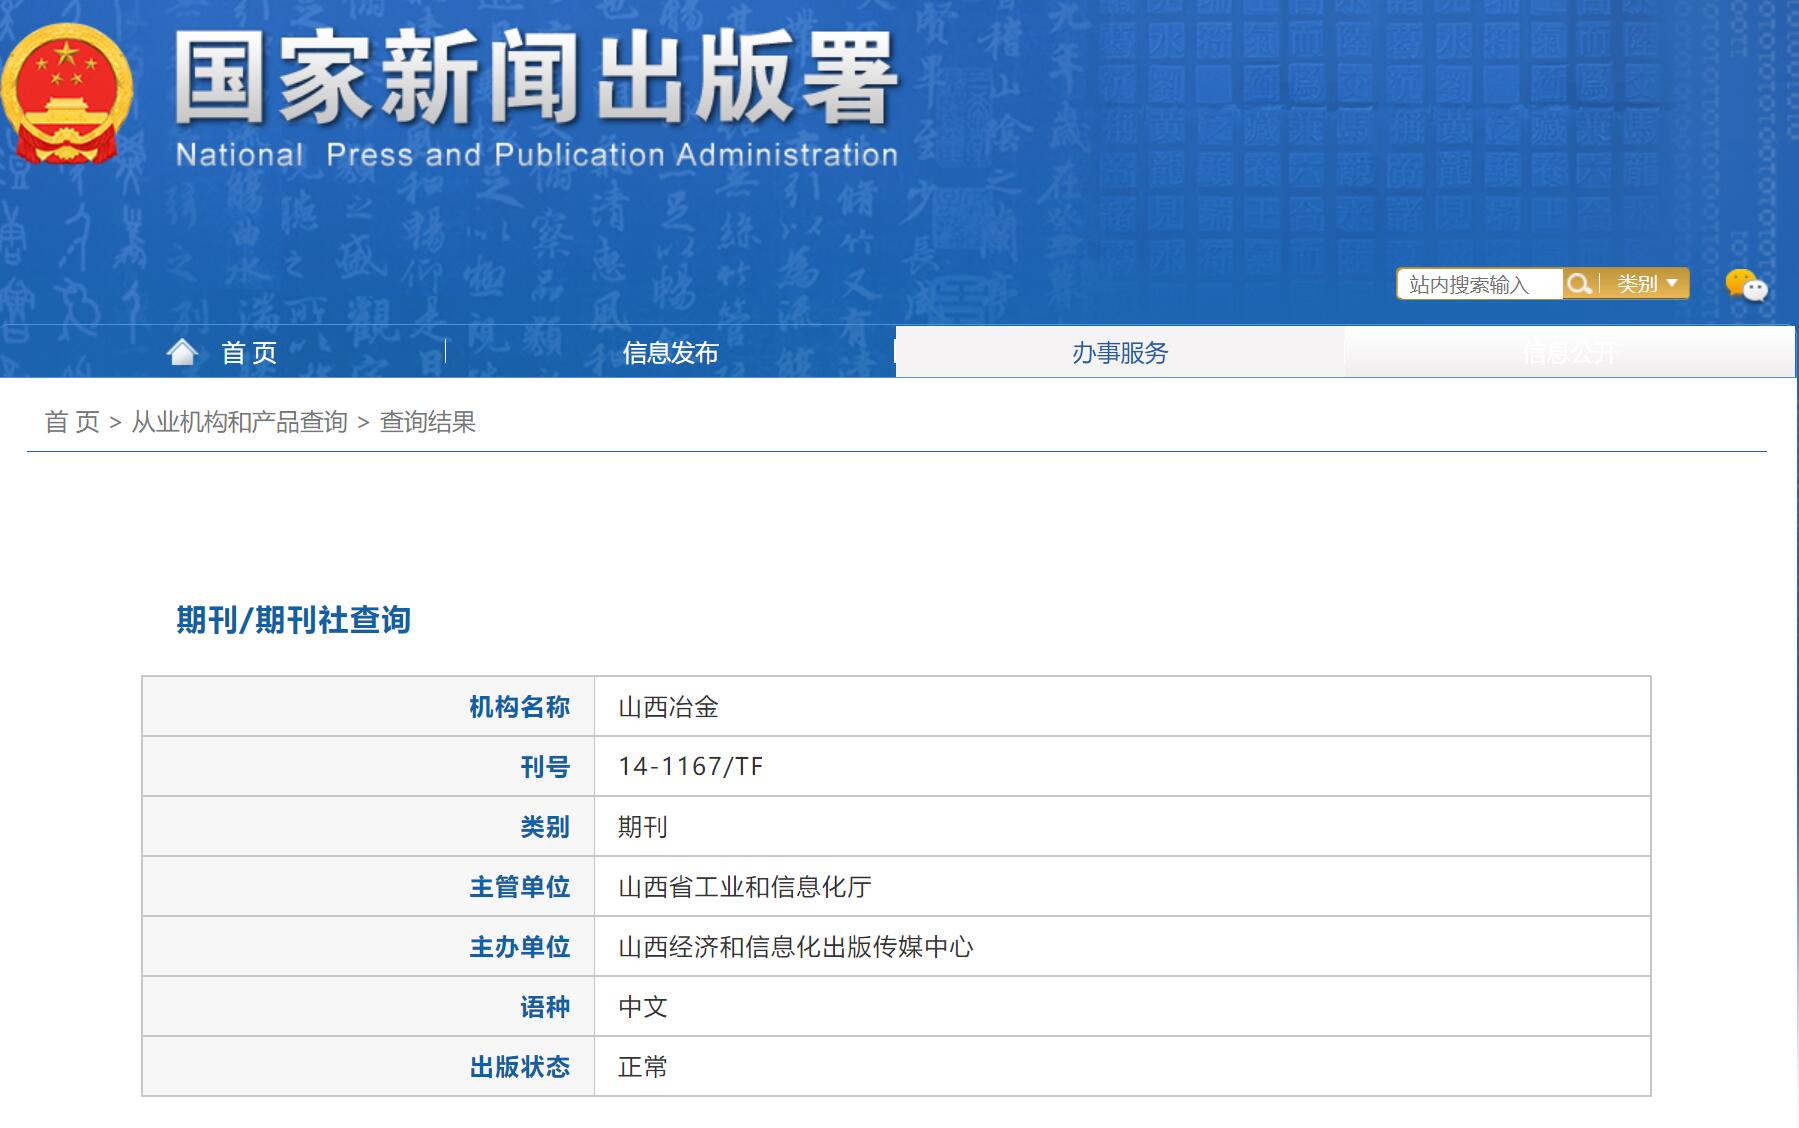Select the 办事服务 navigation tab
Viewport: 1799px width, 1128px height.
pos(1119,353)
